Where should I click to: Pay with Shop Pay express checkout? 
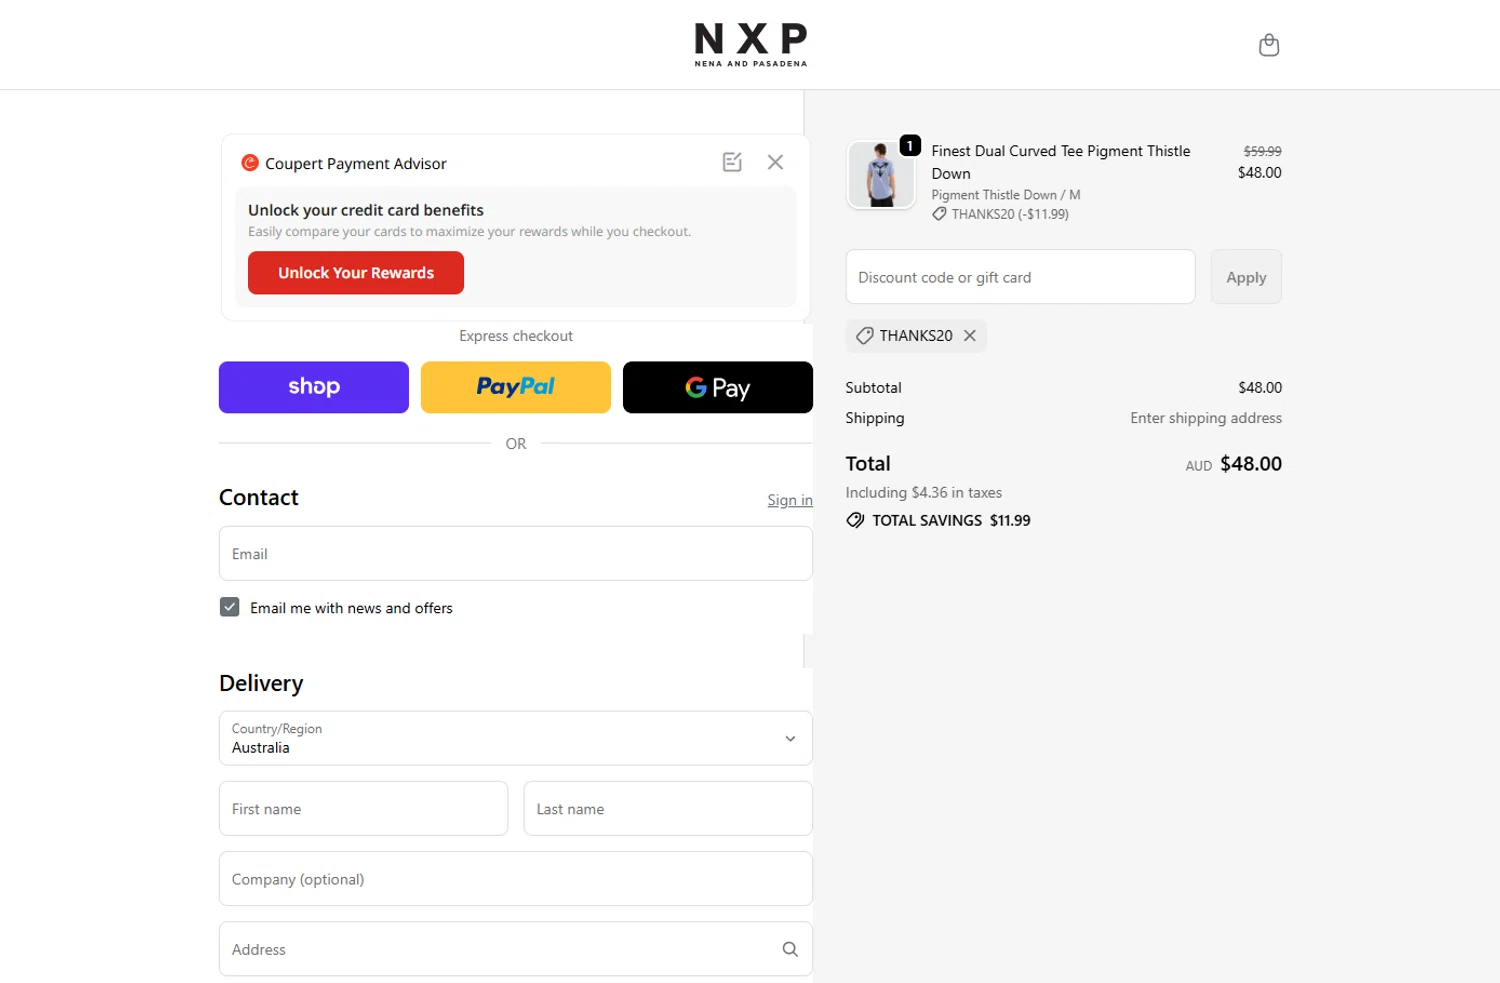[314, 387]
